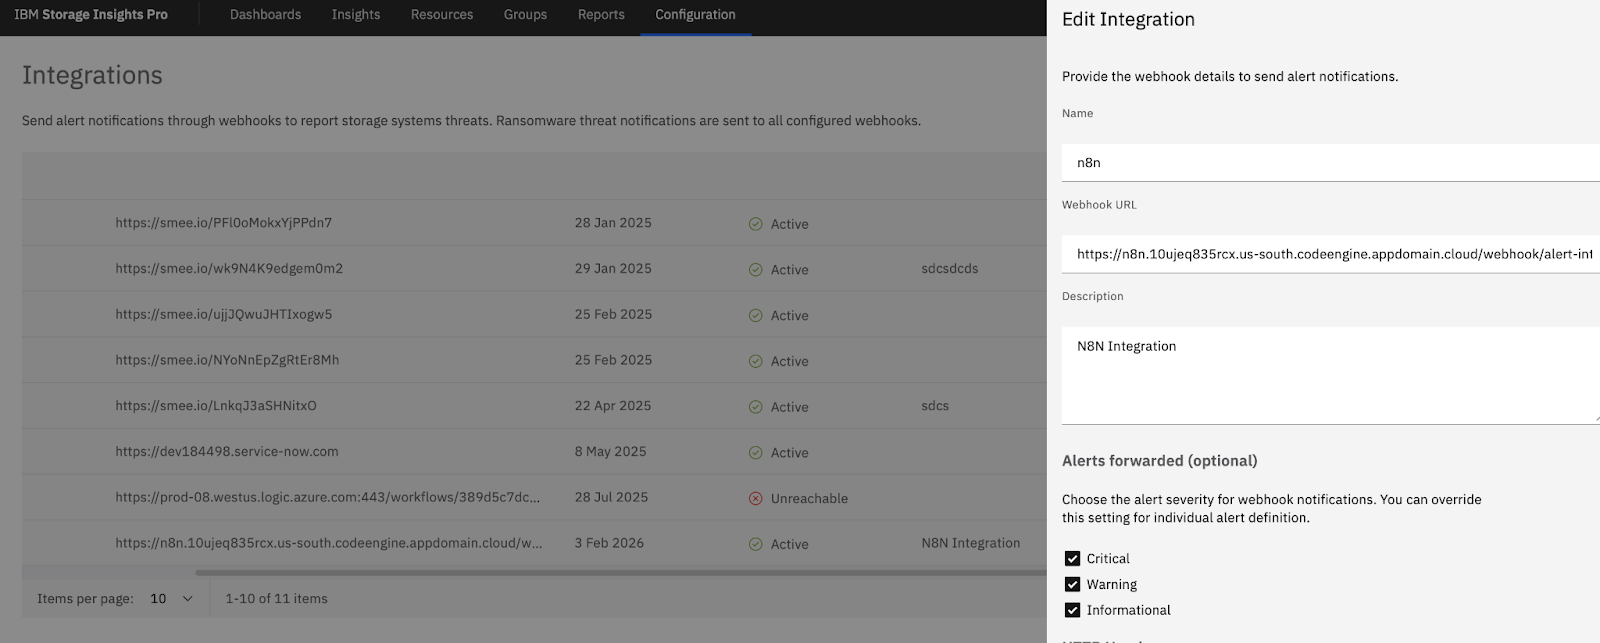Click the Active icon for smee.io/PFl0oMokxYjPPdn7
Viewport: 1600px width, 643px height.
[756, 224]
